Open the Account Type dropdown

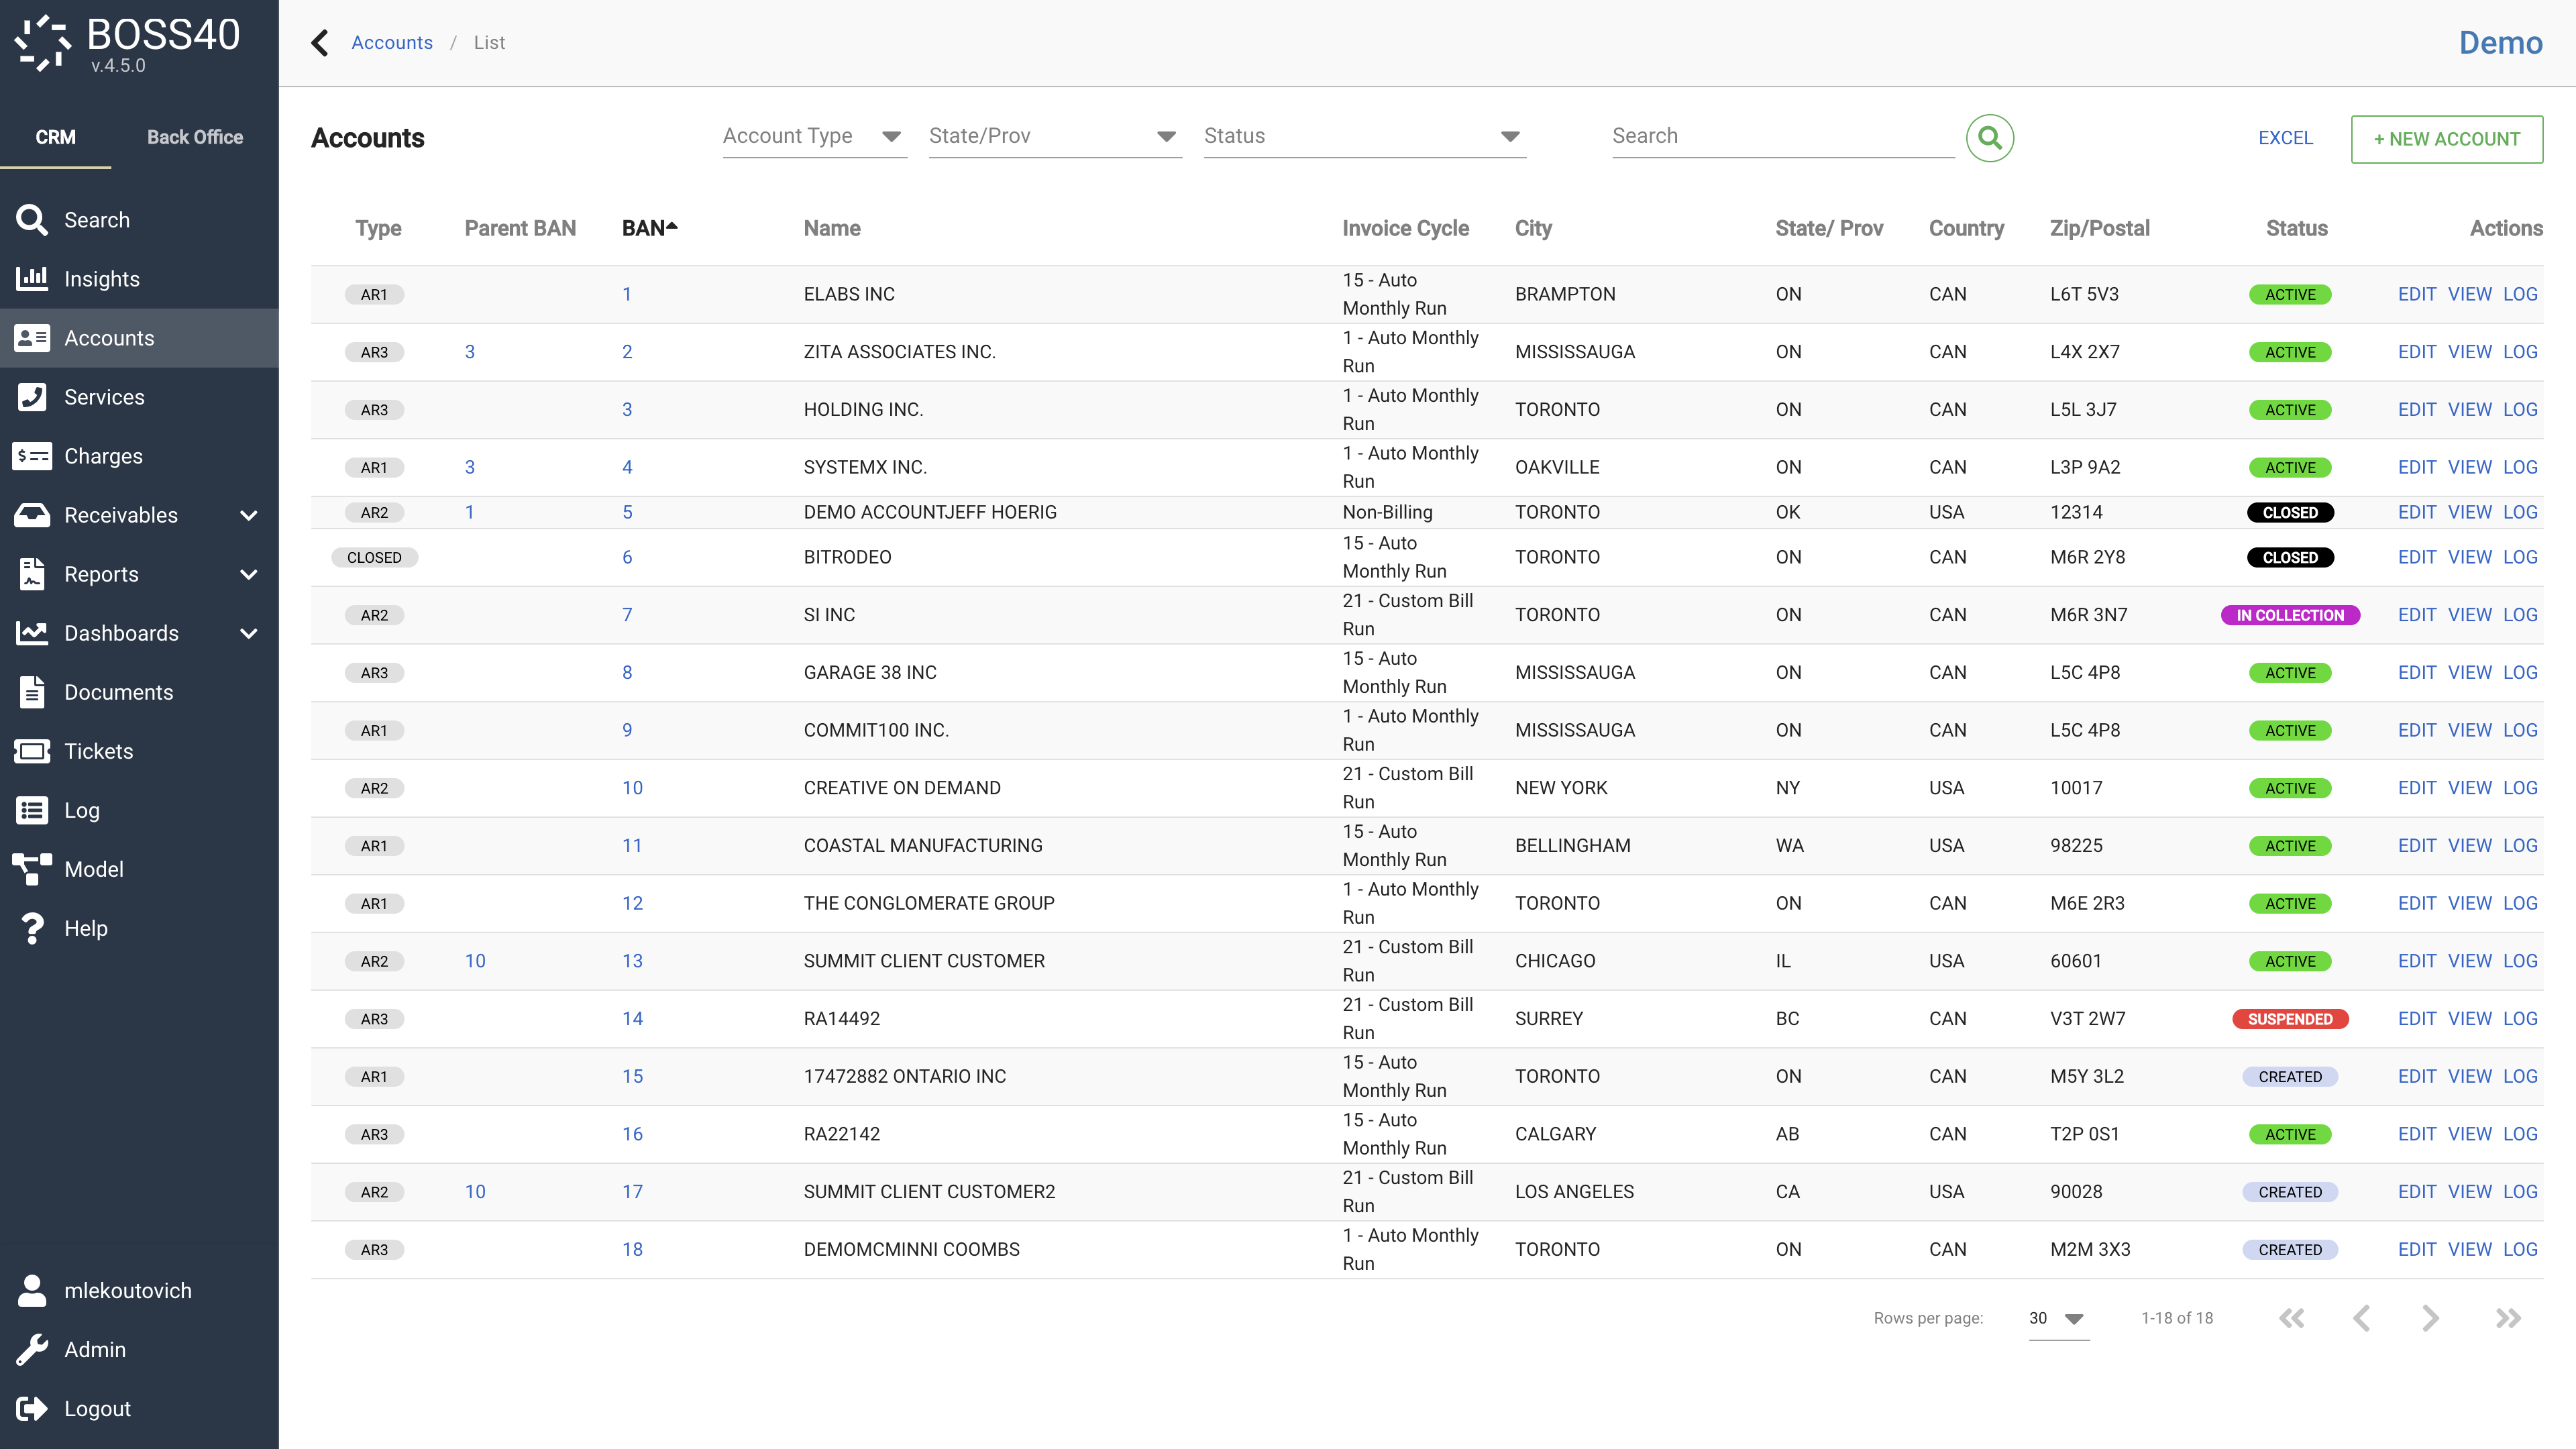click(x=813, y=136)
